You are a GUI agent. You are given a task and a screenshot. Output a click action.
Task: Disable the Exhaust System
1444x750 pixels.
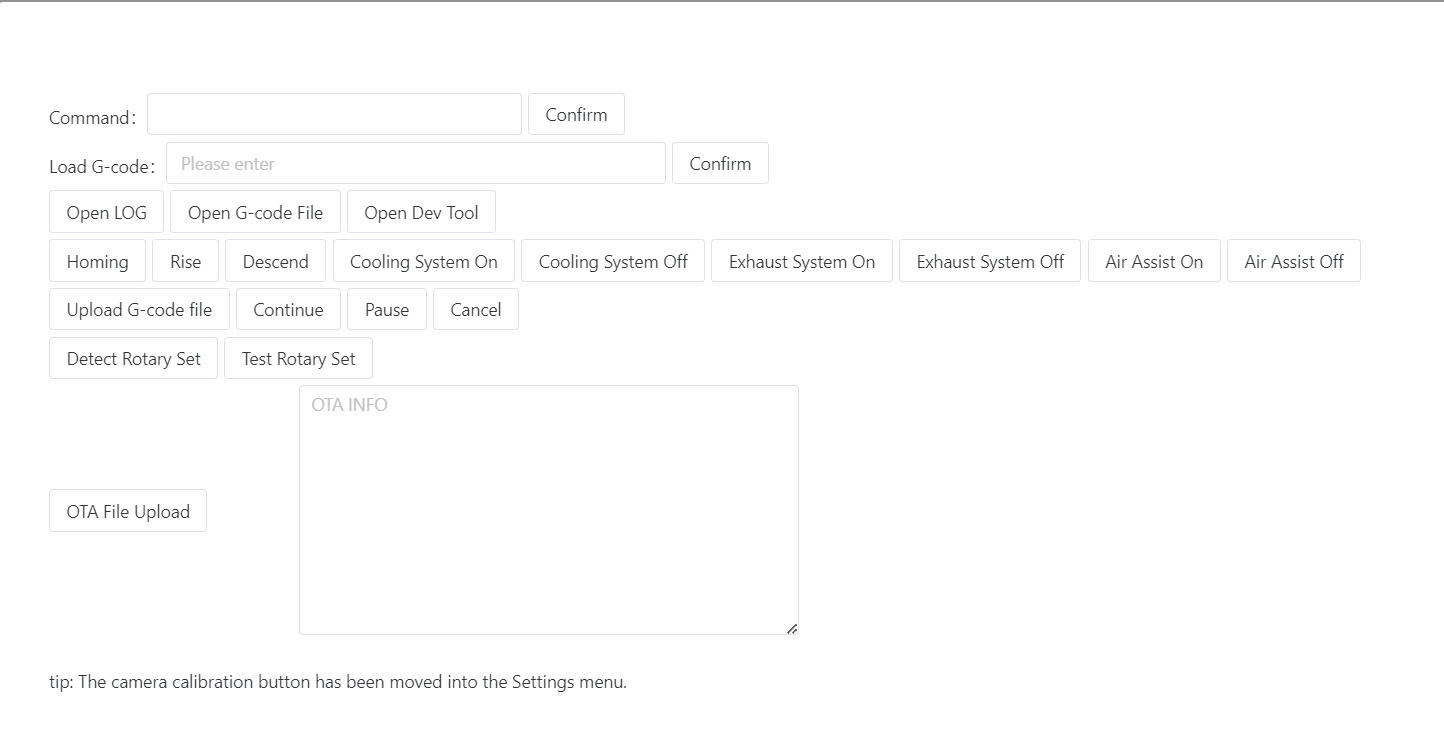(990, 261)
